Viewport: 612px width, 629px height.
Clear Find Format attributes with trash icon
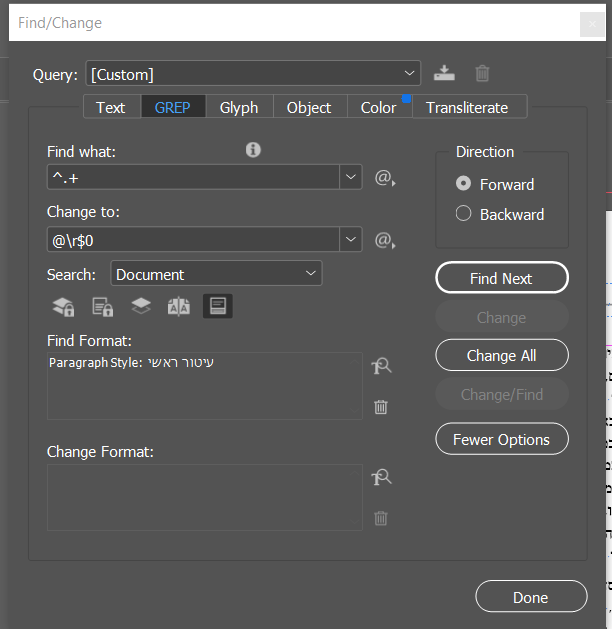coord(381,407)
